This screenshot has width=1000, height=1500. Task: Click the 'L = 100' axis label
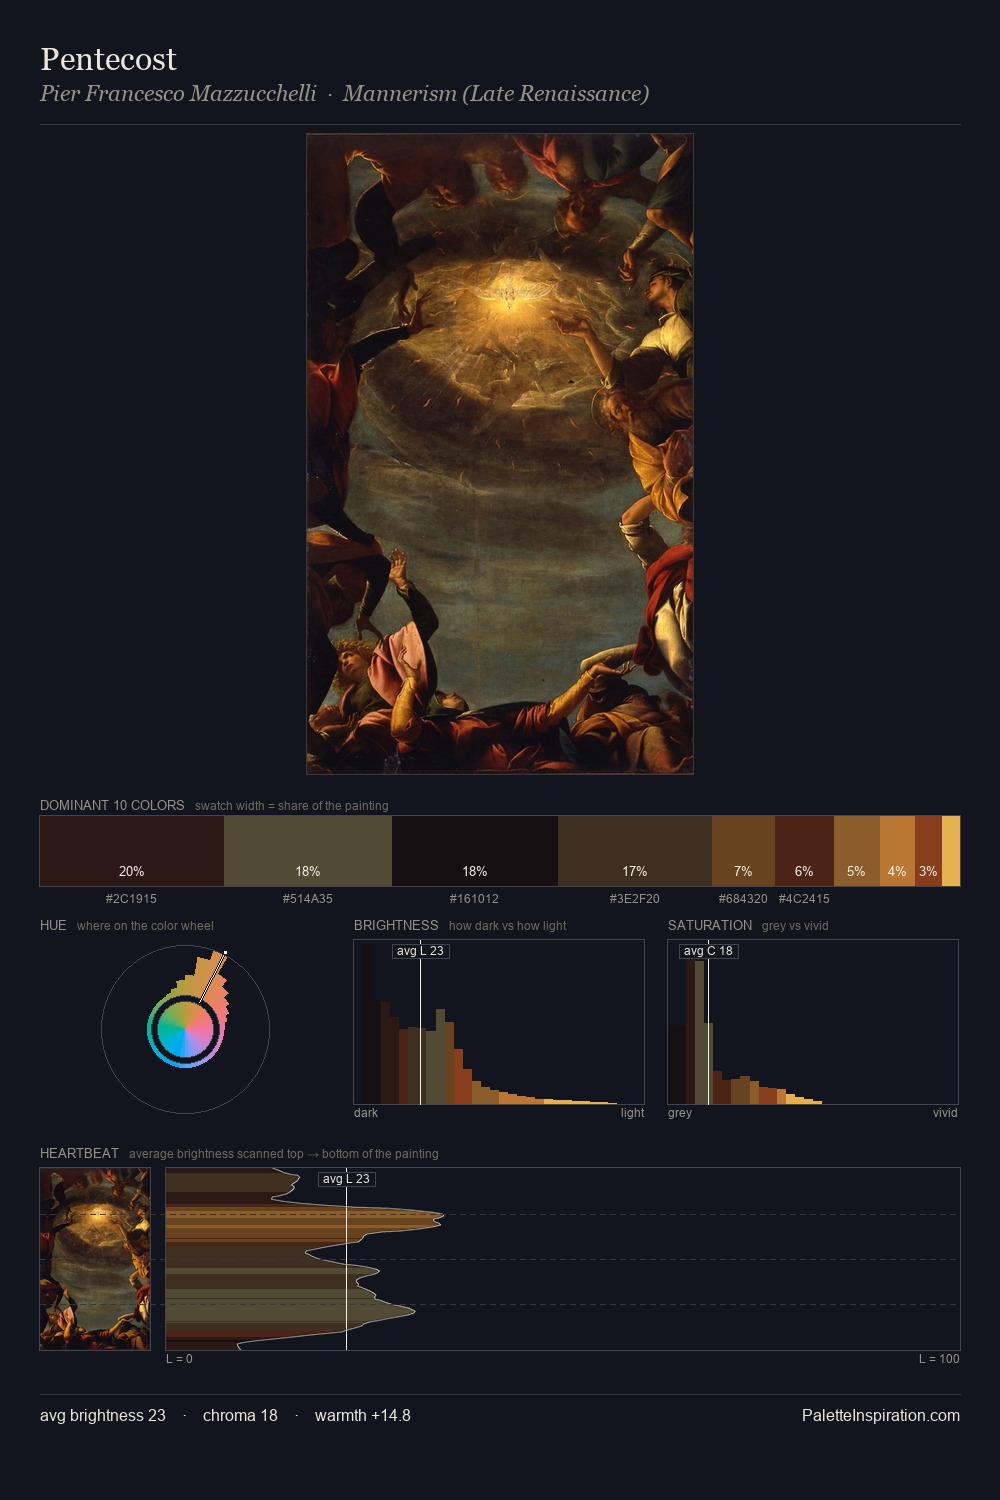939,1359
